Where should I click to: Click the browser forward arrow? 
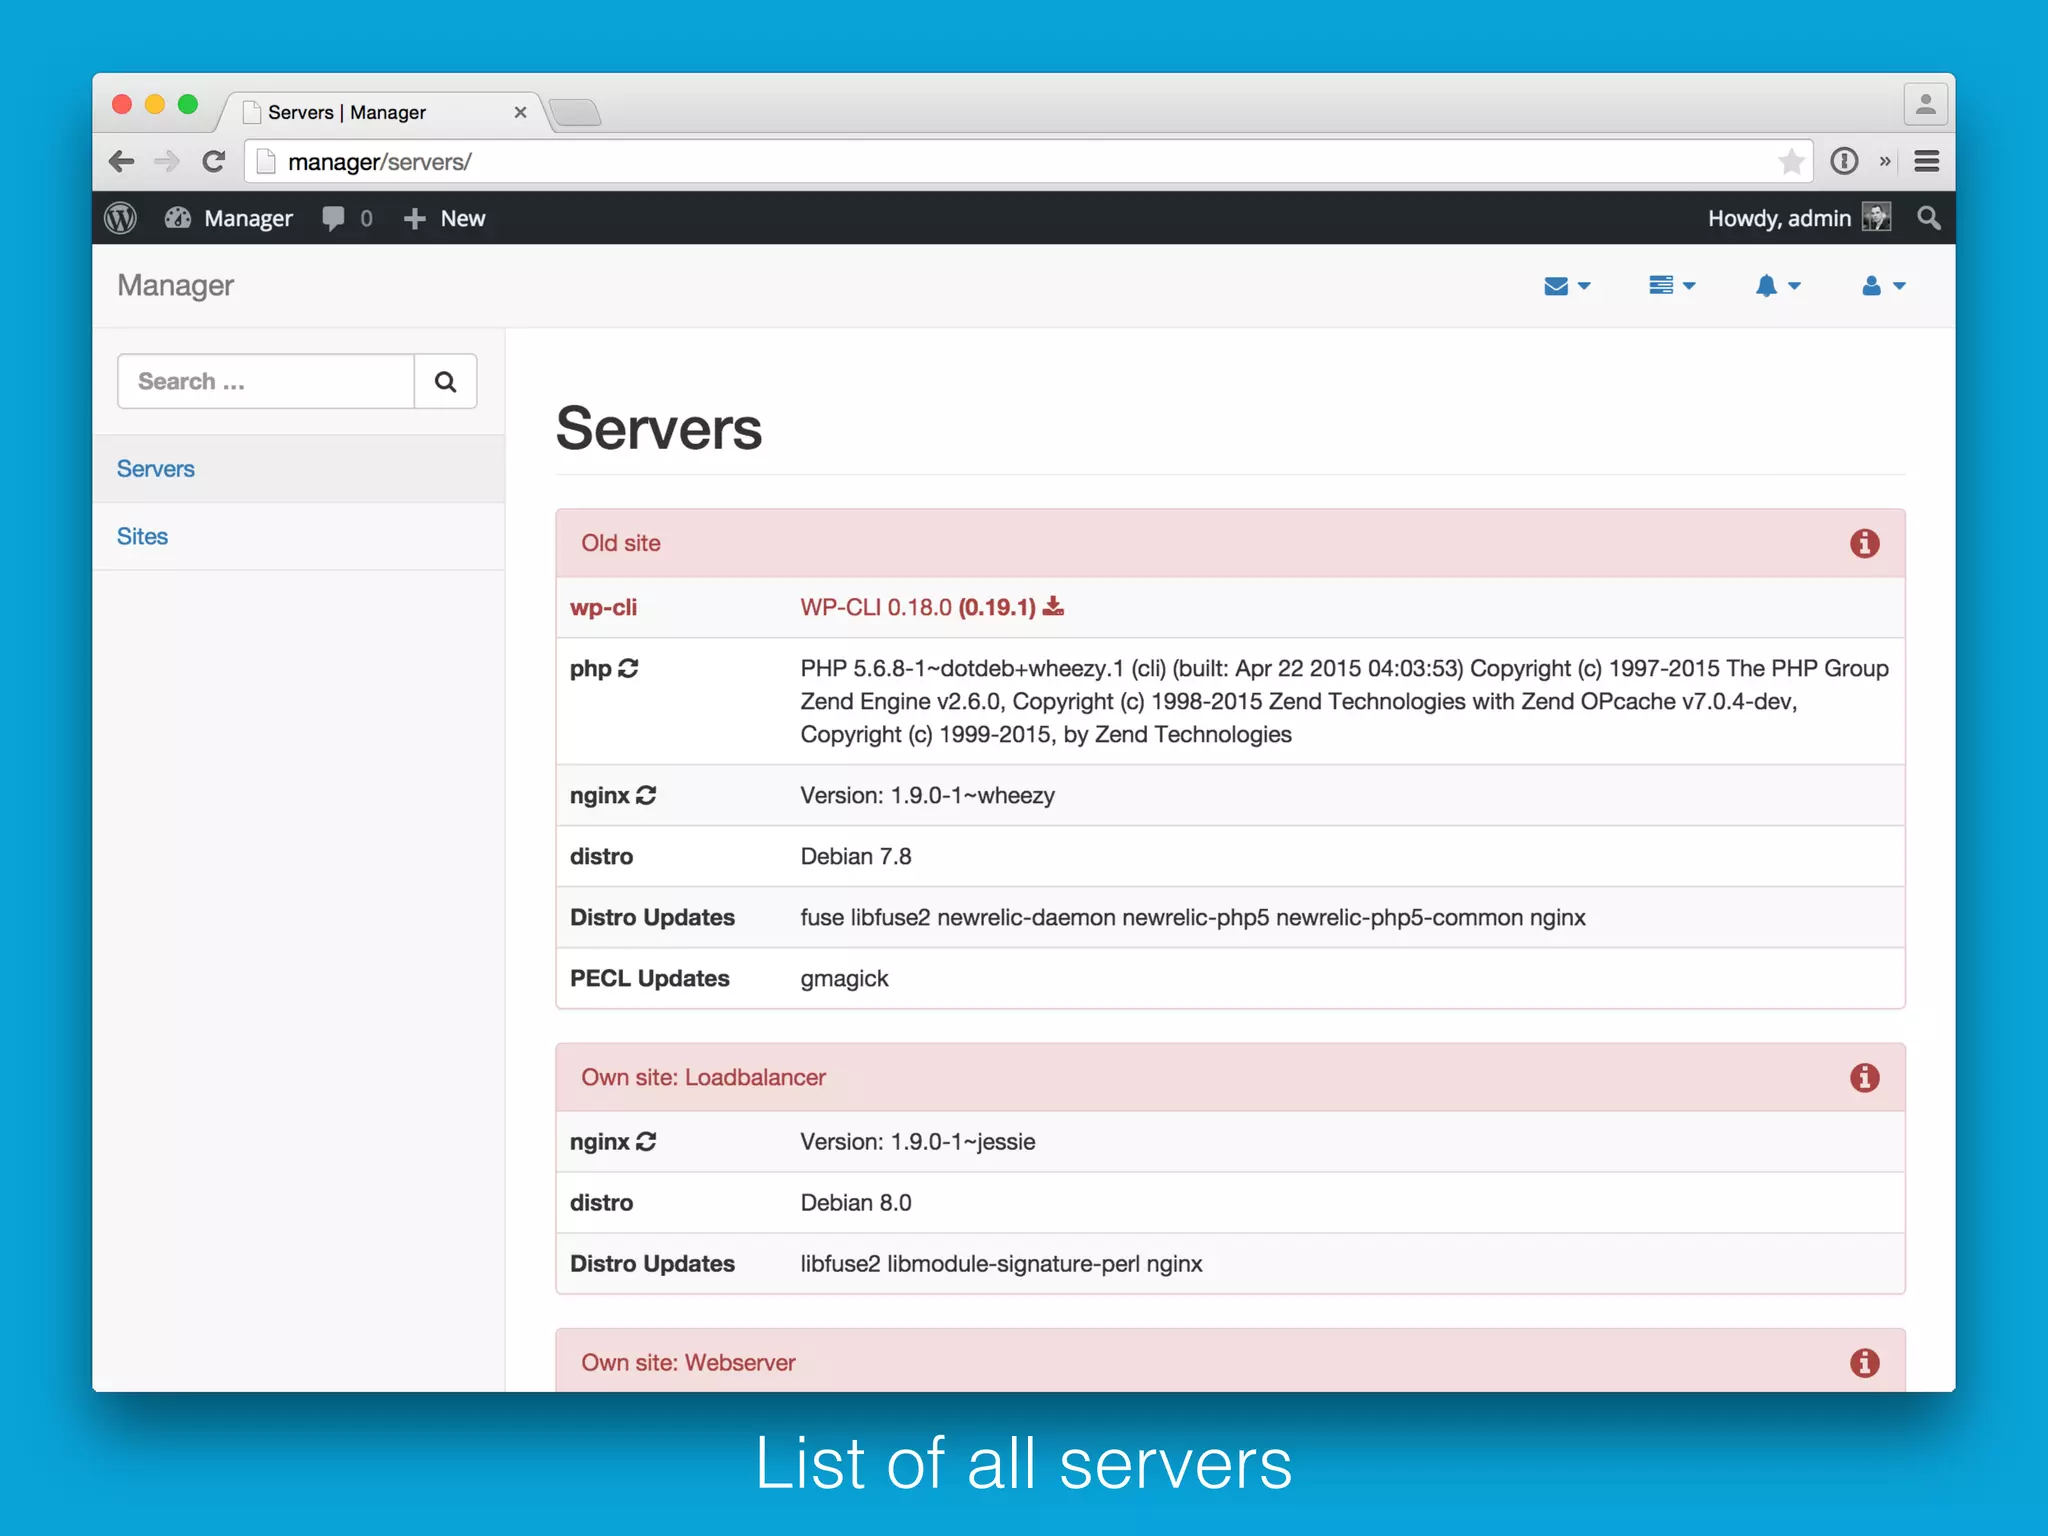167,161
